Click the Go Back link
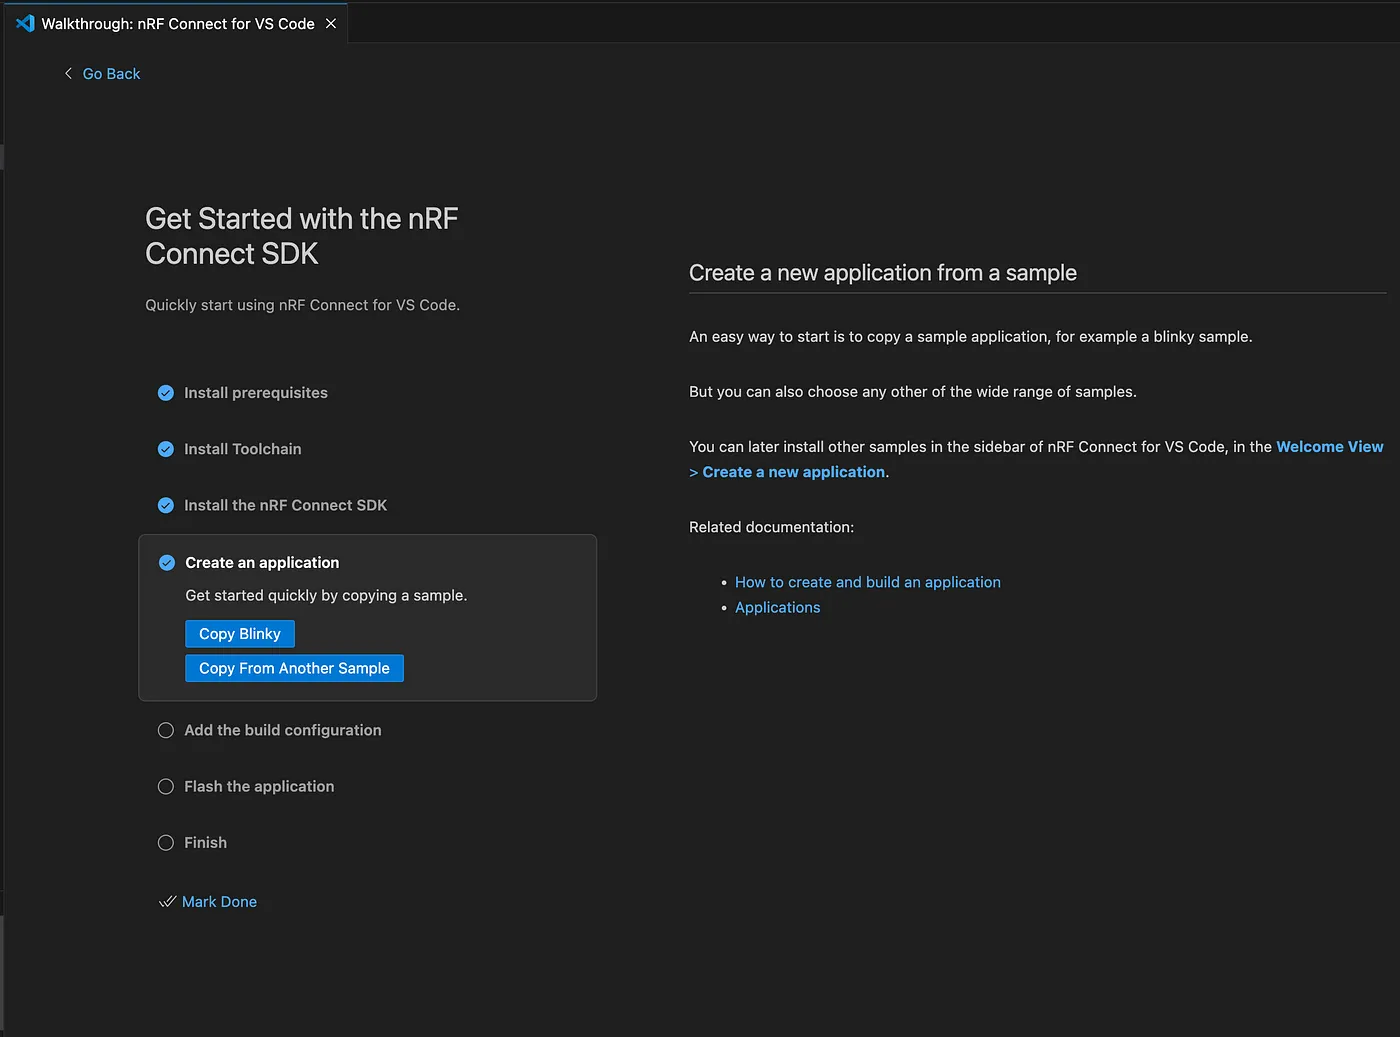 click(x=111, y=74)
